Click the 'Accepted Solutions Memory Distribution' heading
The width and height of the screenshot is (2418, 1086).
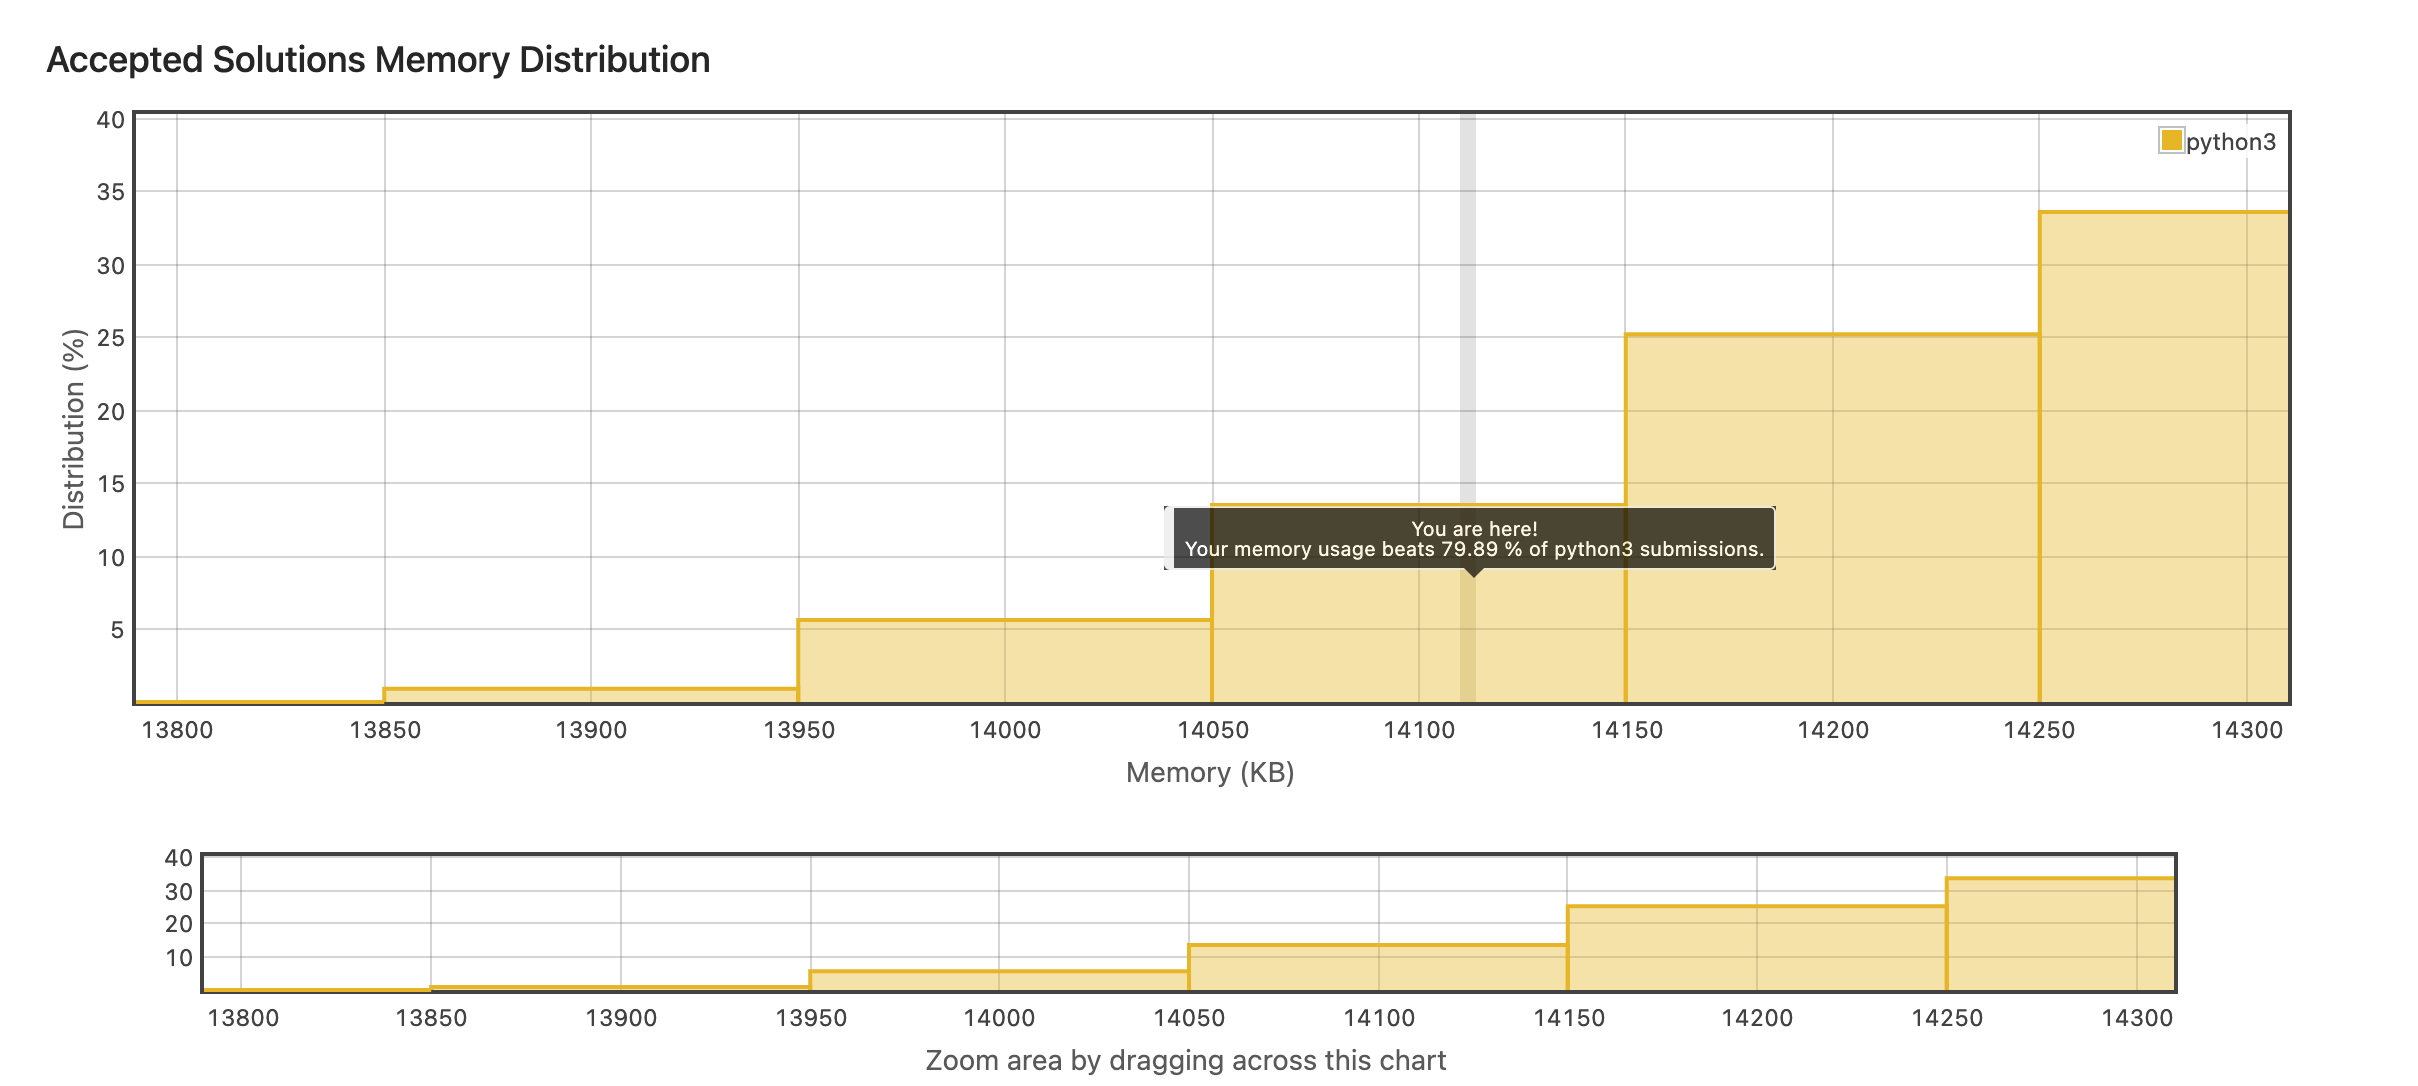378,60
